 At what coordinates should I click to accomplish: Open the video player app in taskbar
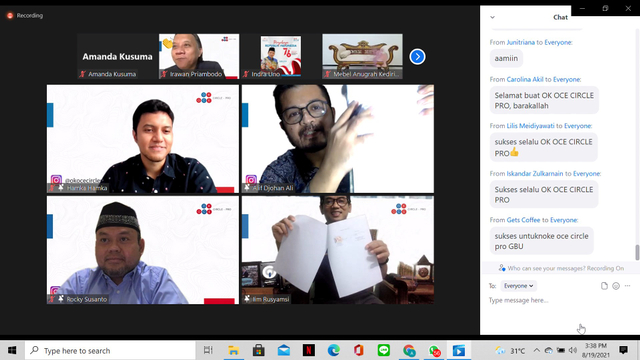[459, 351]
